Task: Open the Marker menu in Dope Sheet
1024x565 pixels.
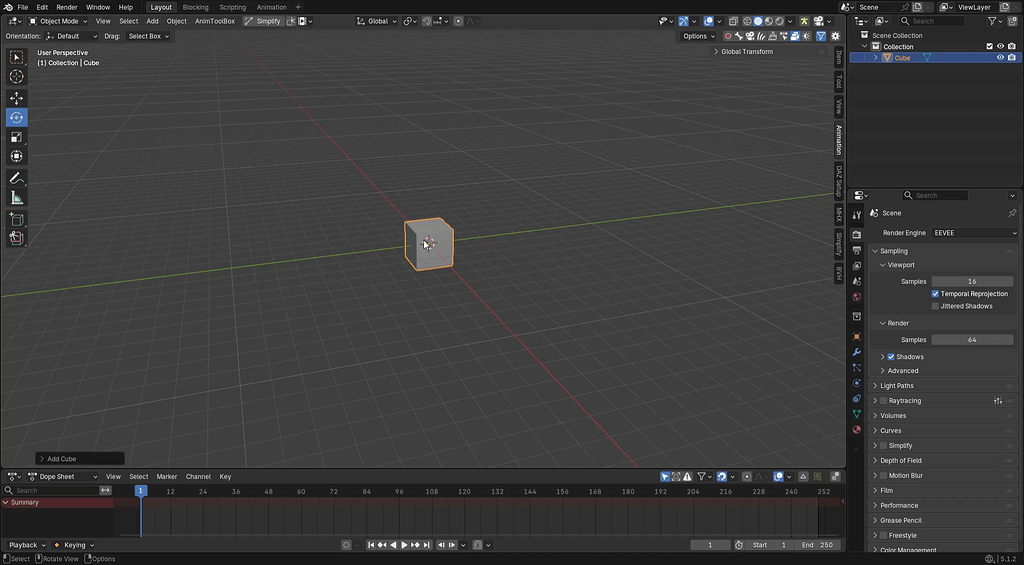Action: click(x=167, y=477)
